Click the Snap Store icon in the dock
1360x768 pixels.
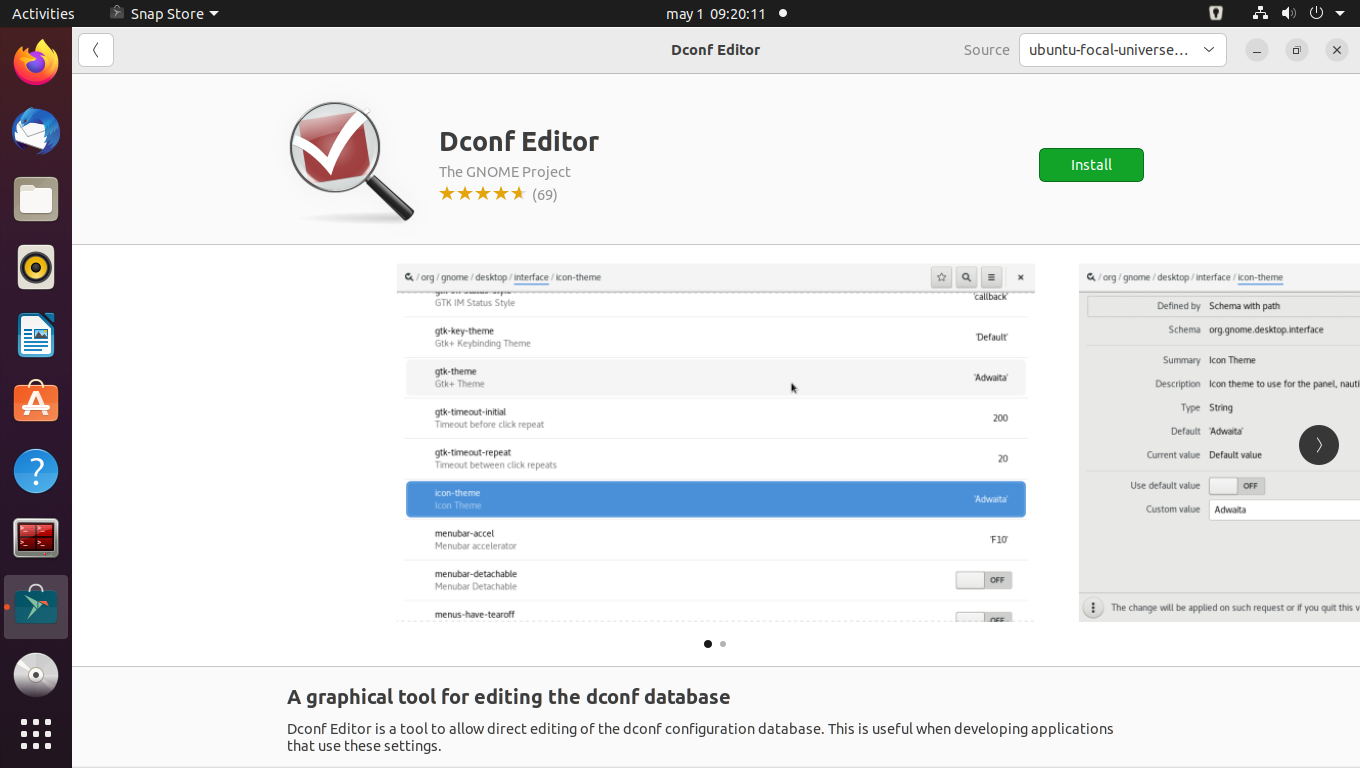point(36,607)
